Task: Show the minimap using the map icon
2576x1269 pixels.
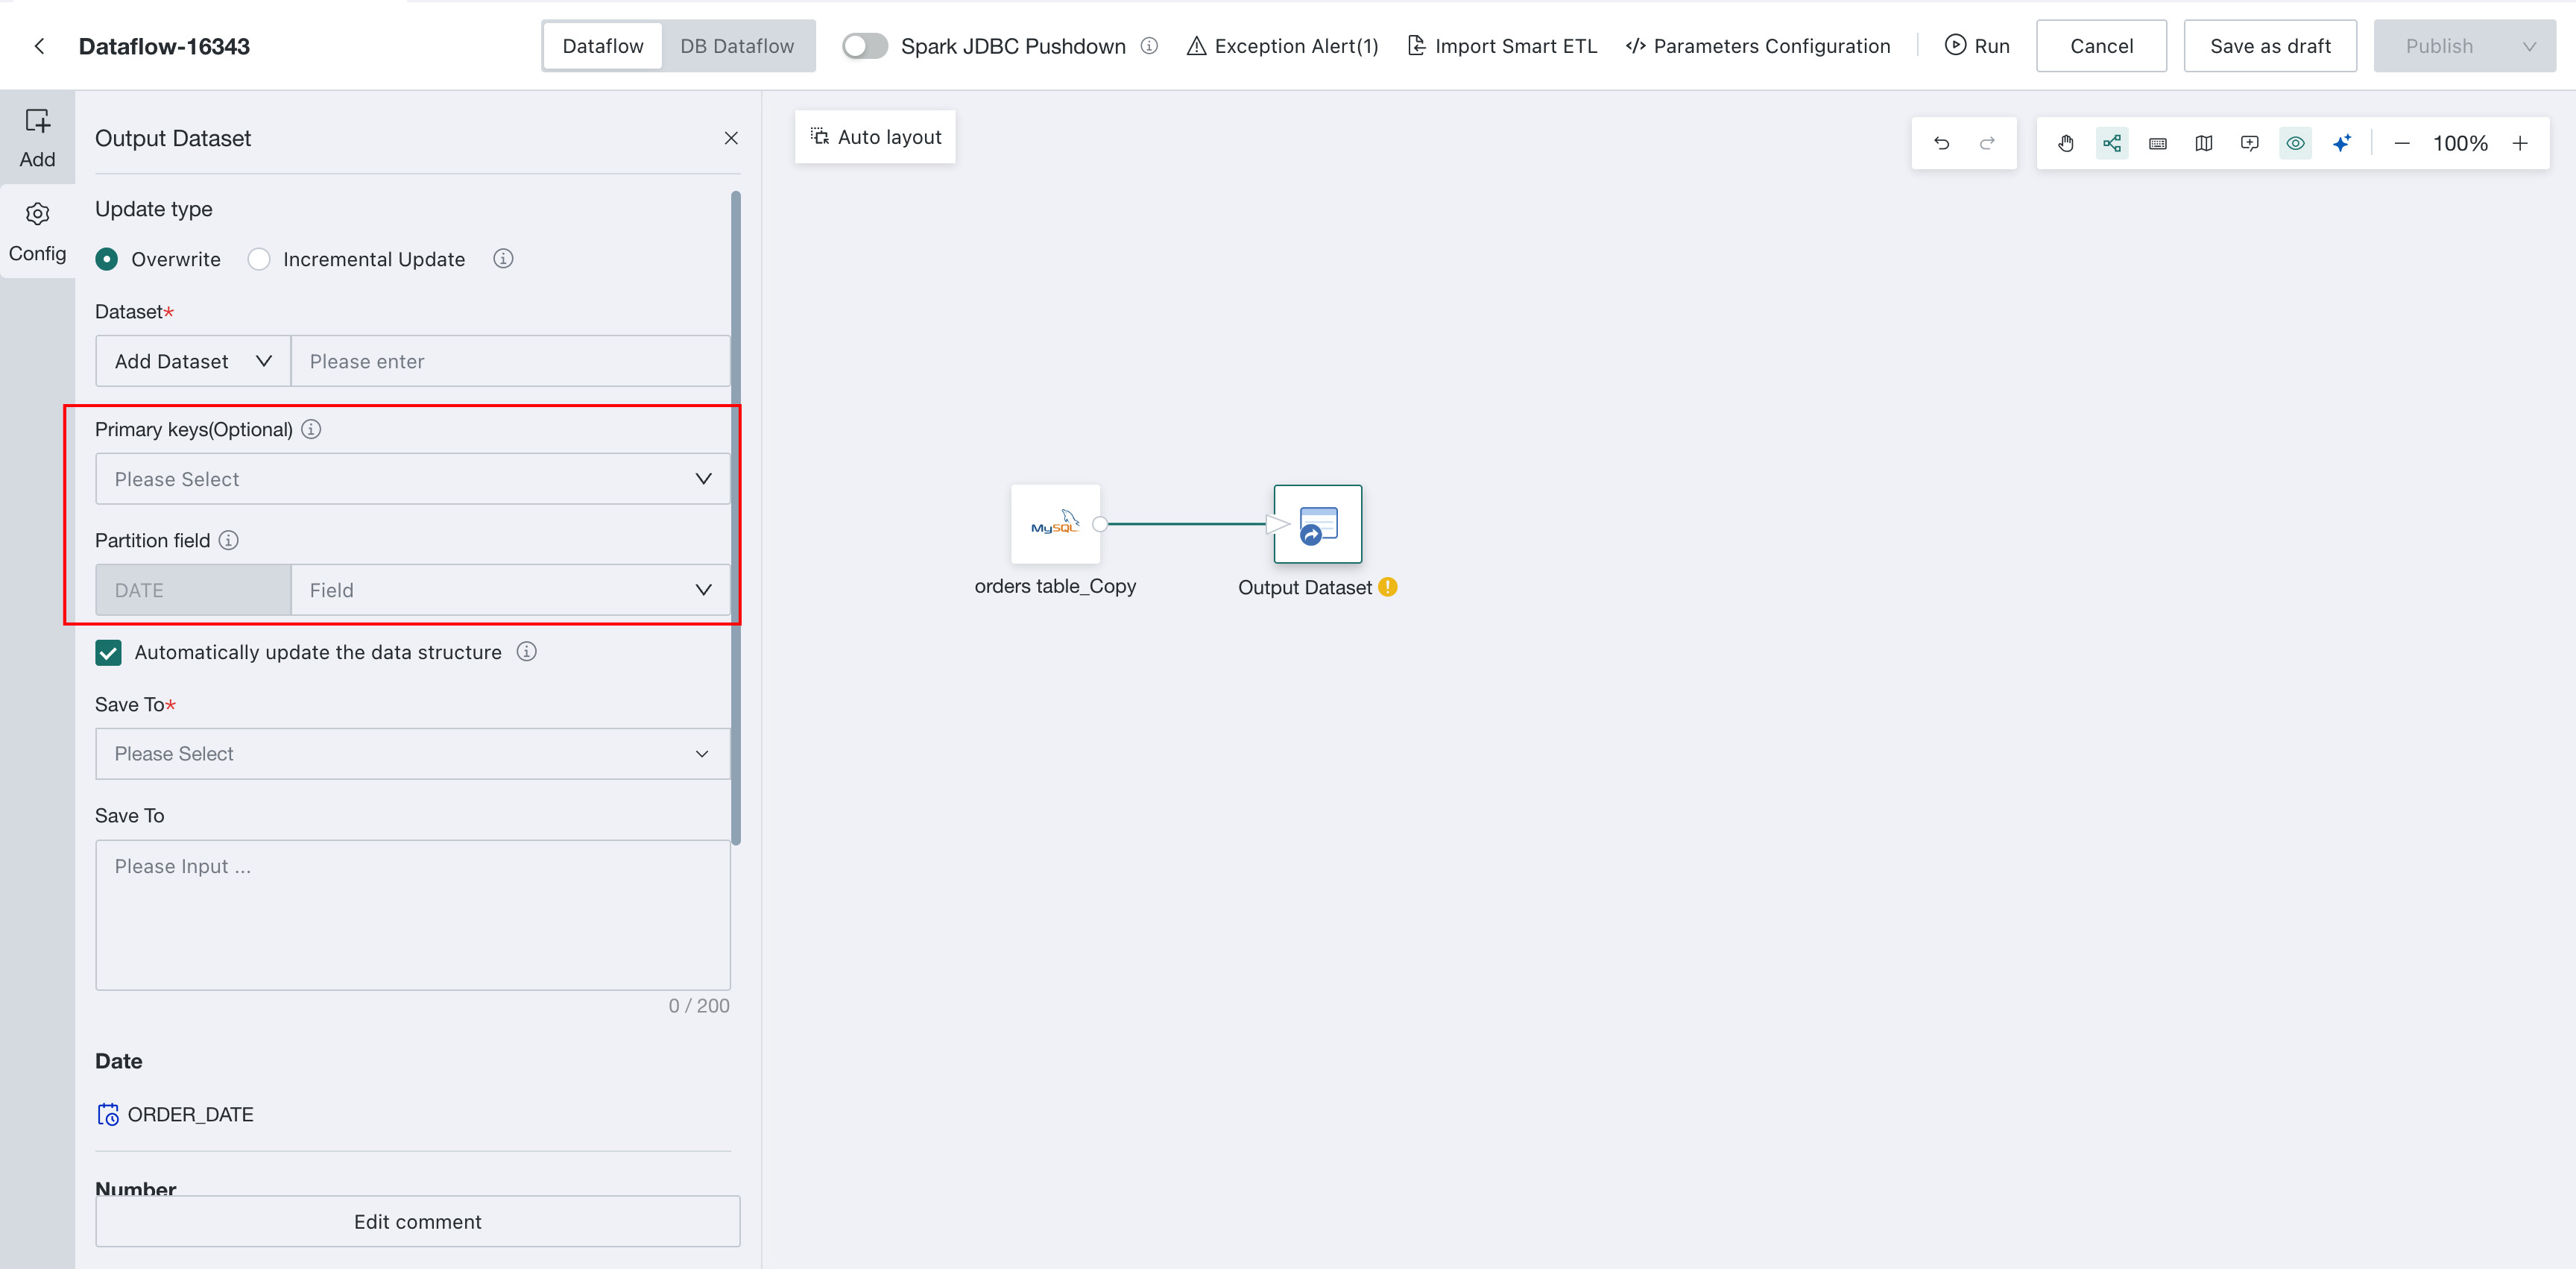Action: pos(2204,143)
